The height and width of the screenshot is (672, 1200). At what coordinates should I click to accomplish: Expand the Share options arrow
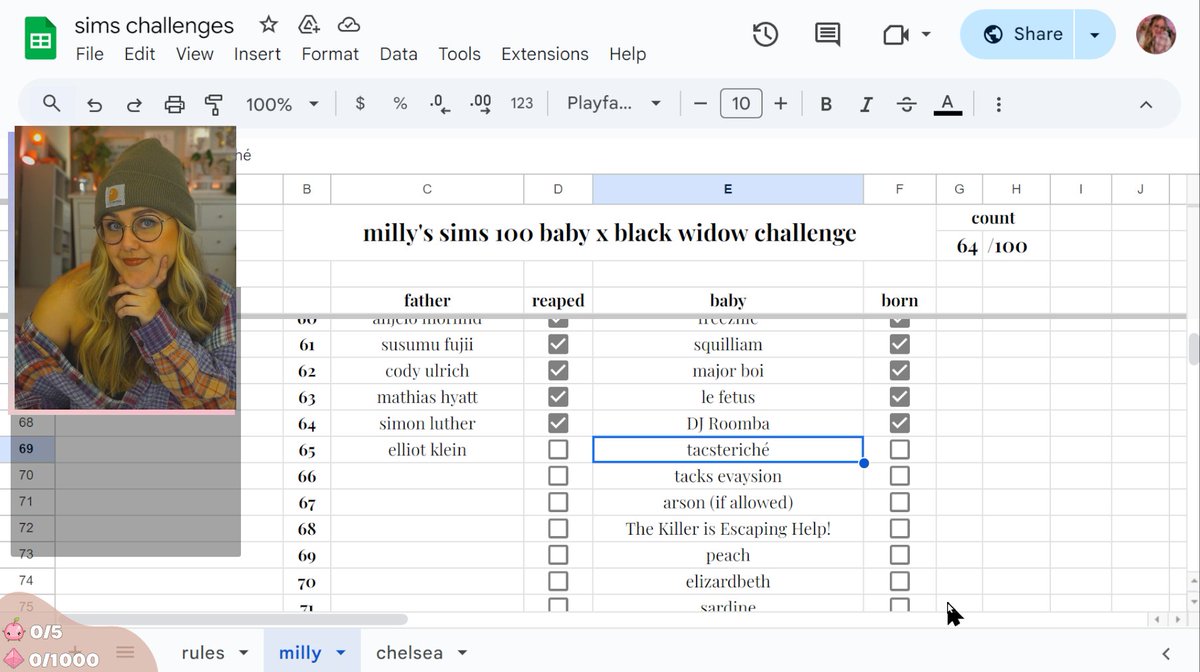[1095, 35]
